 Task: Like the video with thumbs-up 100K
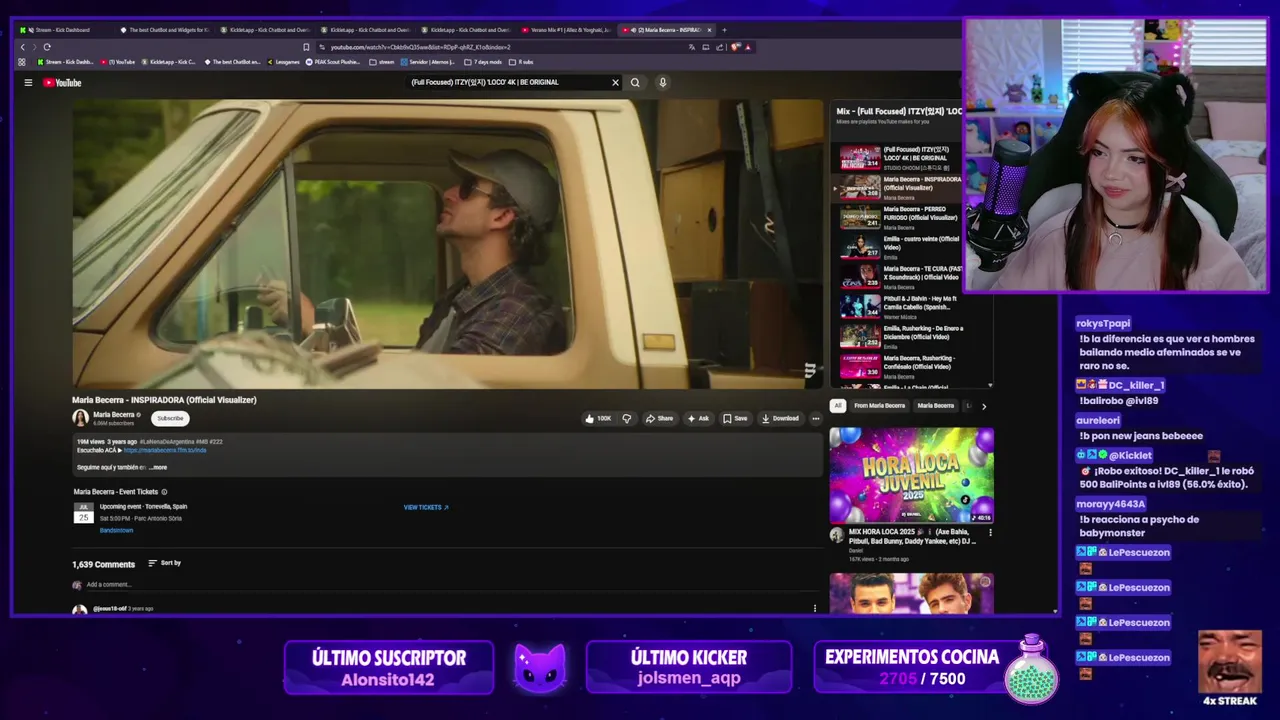(598, 418)
